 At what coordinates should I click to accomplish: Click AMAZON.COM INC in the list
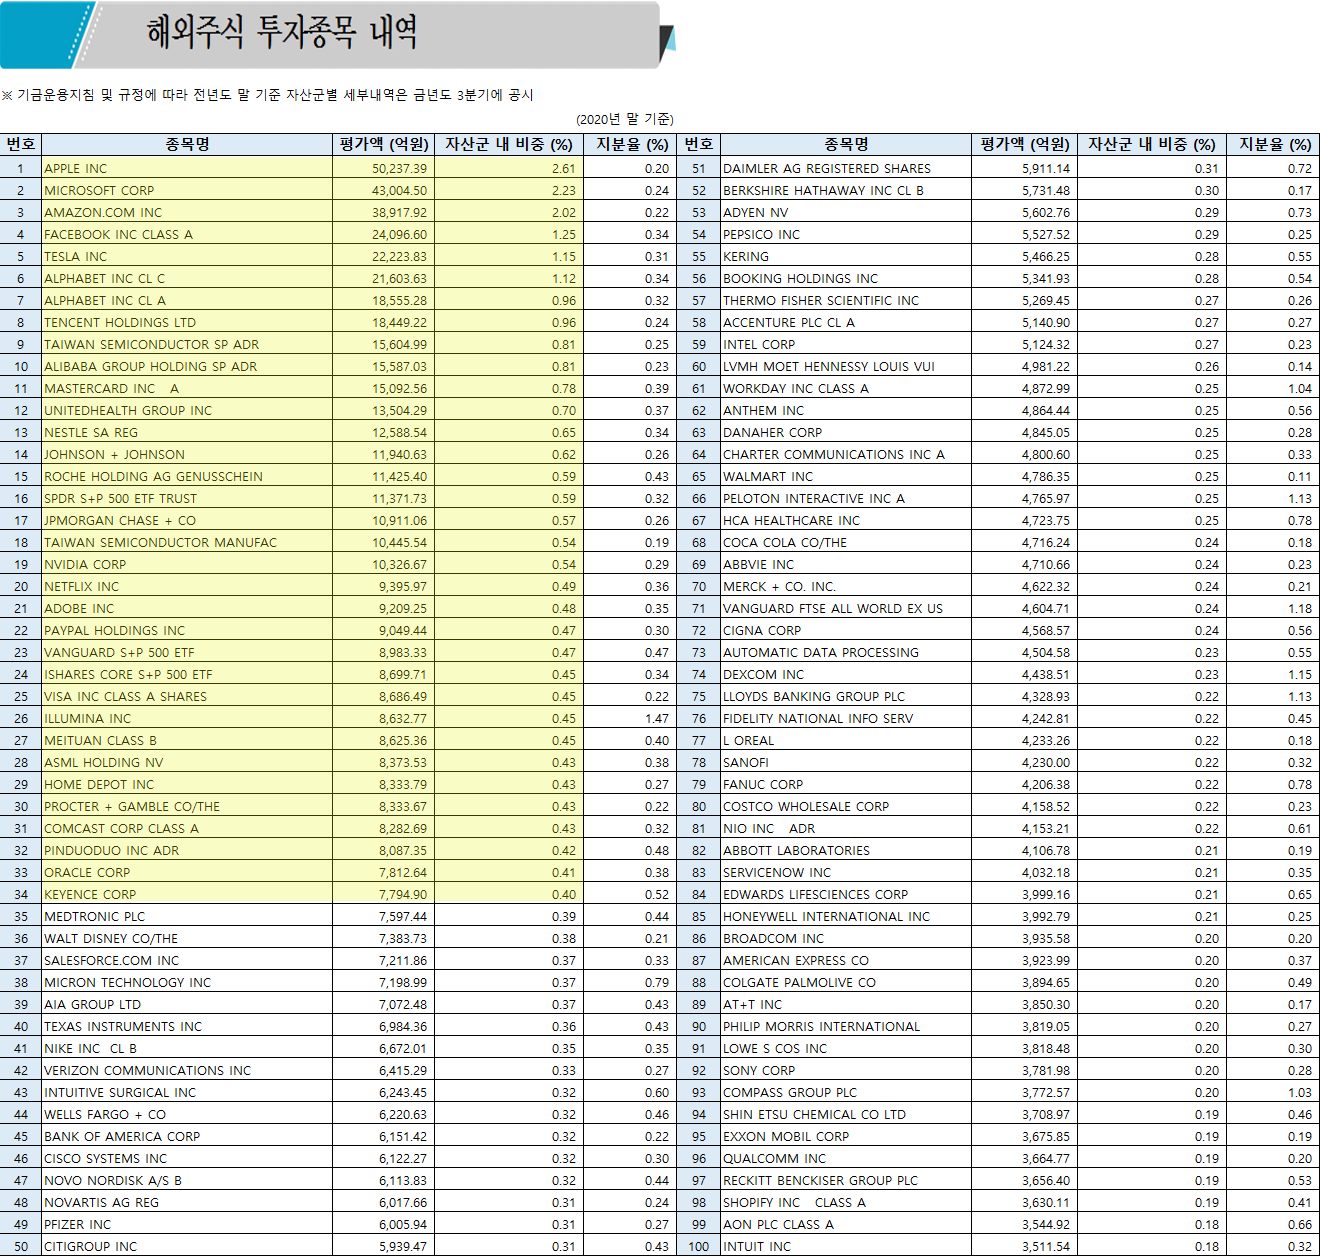(187, 212)
